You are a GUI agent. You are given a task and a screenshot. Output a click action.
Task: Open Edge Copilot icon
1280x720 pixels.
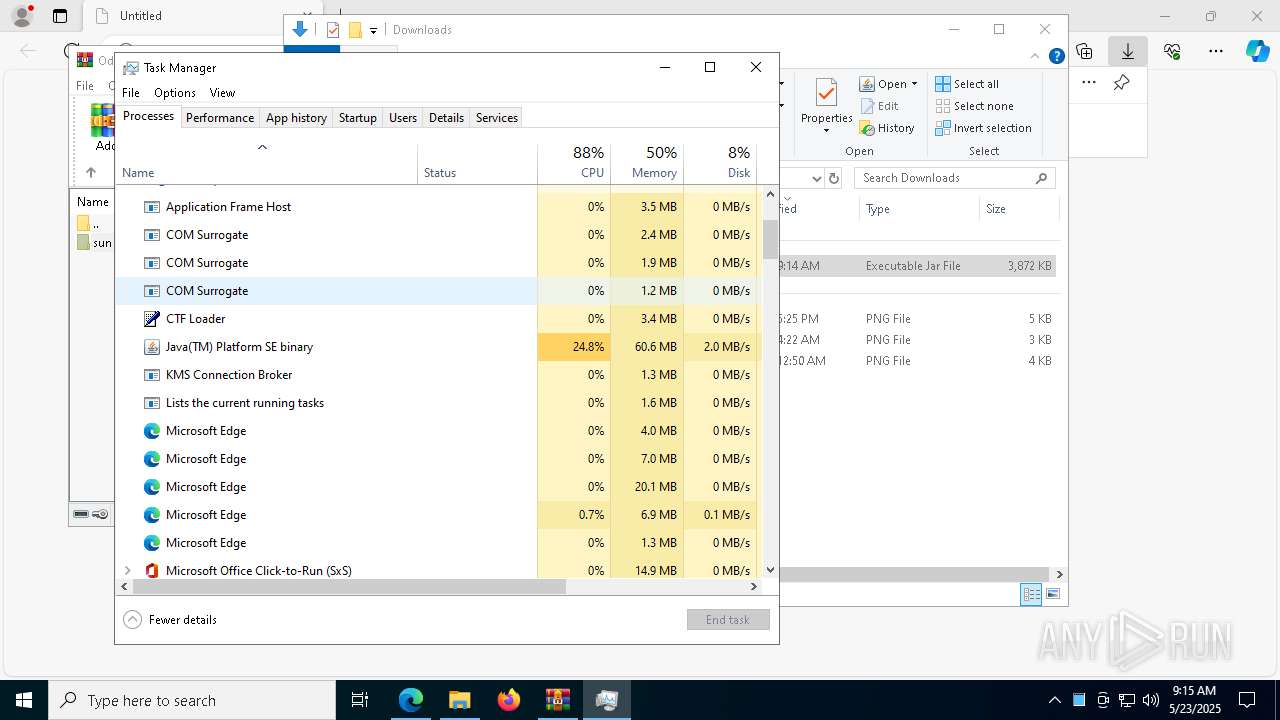tap(1257, 51)
